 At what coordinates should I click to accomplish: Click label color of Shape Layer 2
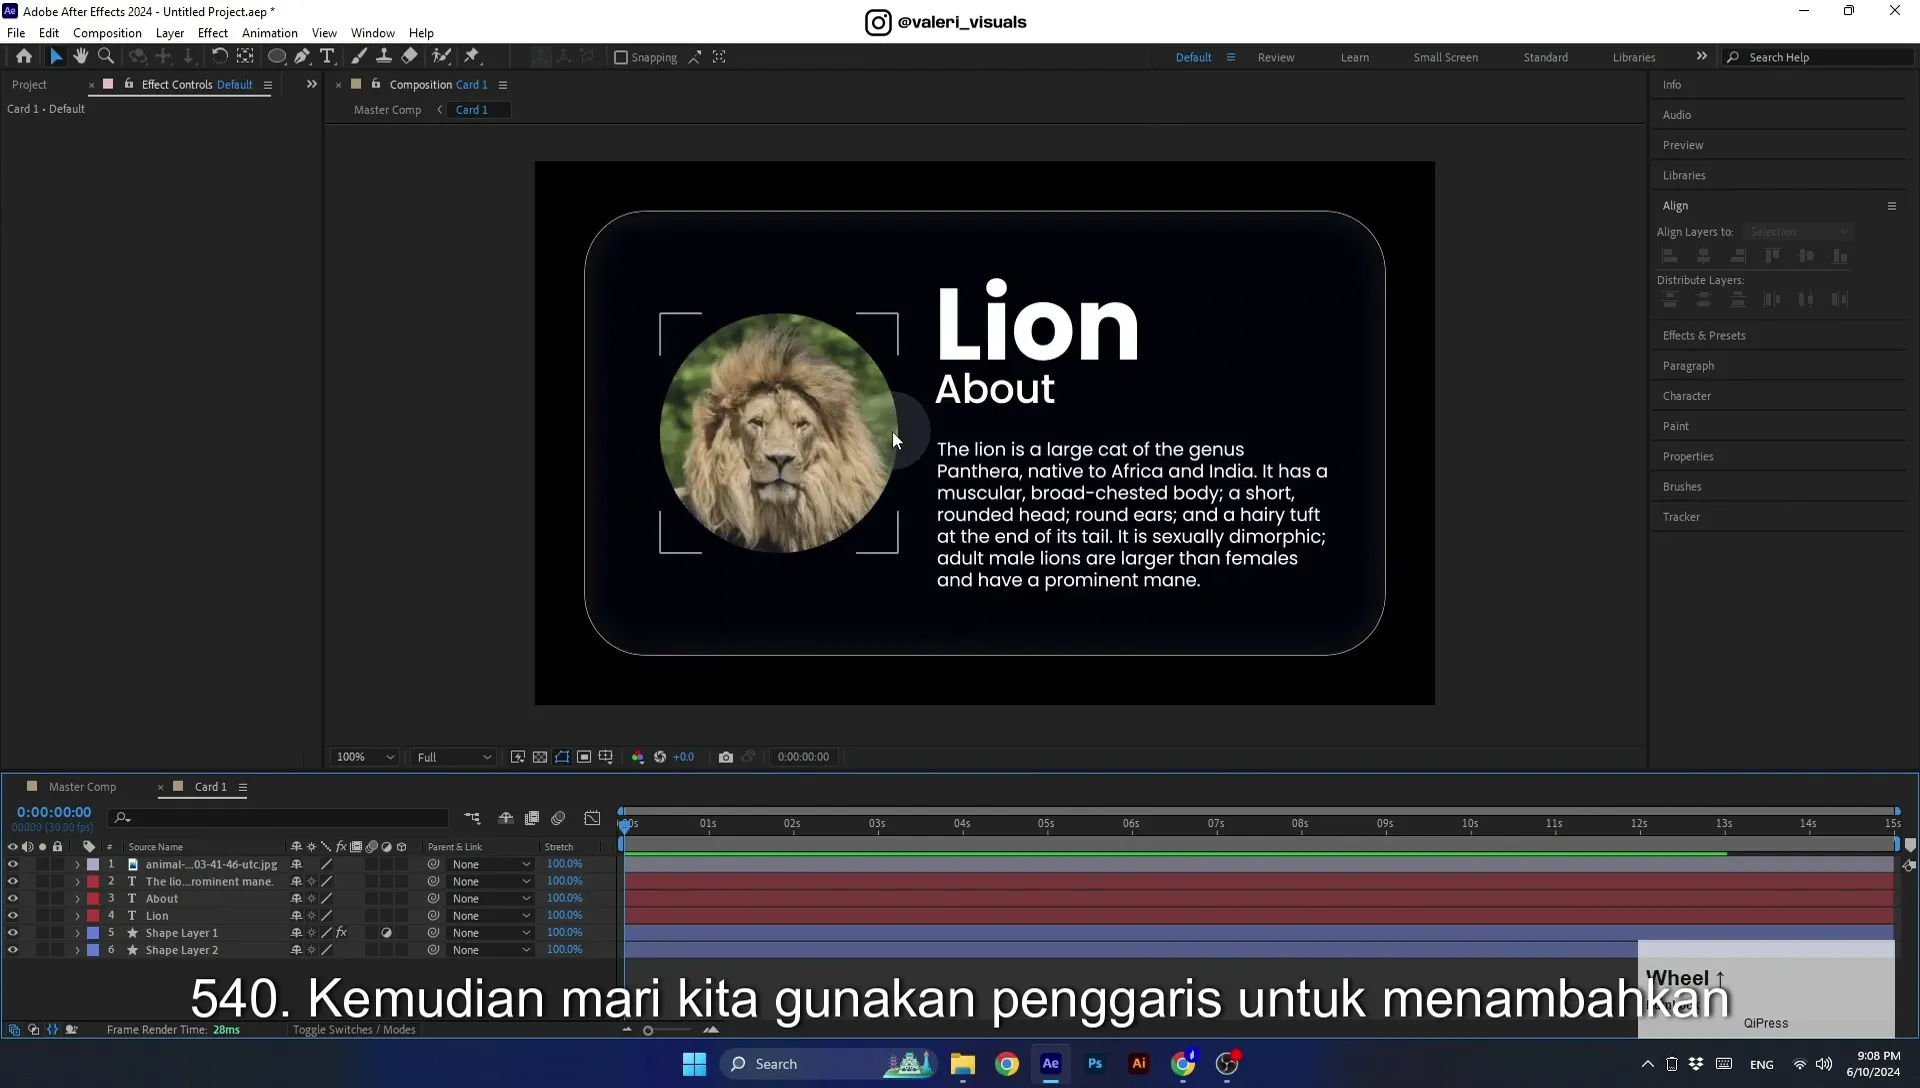[93, 950]
